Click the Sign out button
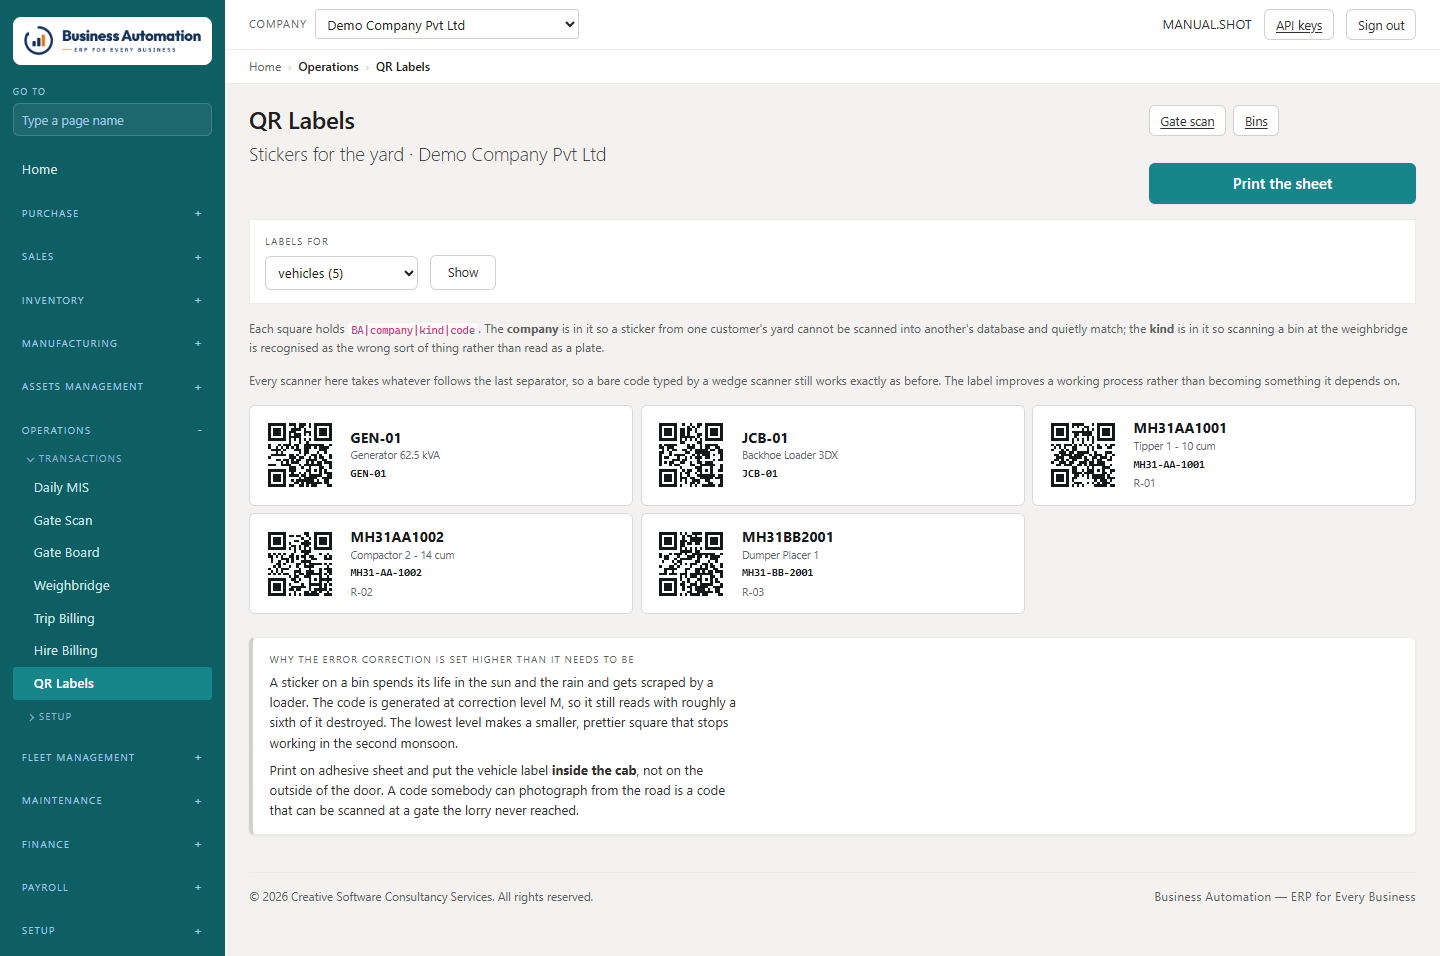The width and height of the screenshot is (1440, 956). coord(1381,25)
